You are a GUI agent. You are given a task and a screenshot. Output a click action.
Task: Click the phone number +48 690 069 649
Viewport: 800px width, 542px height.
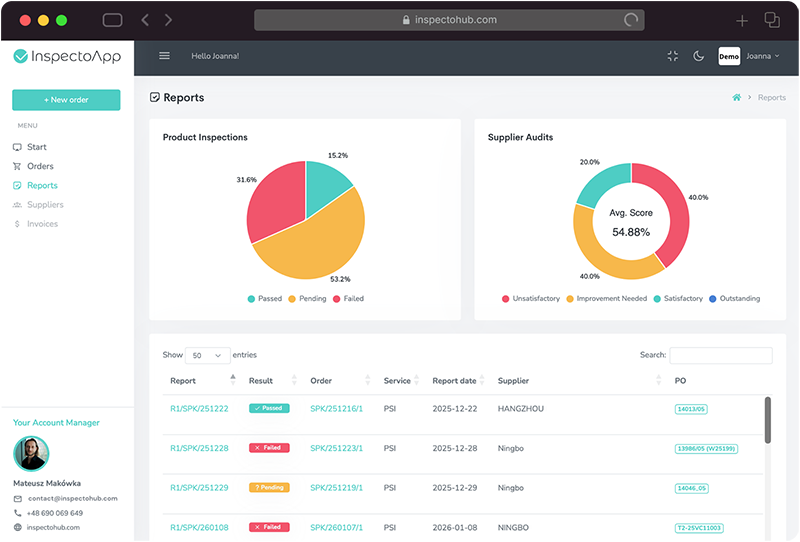click(55, 513)
